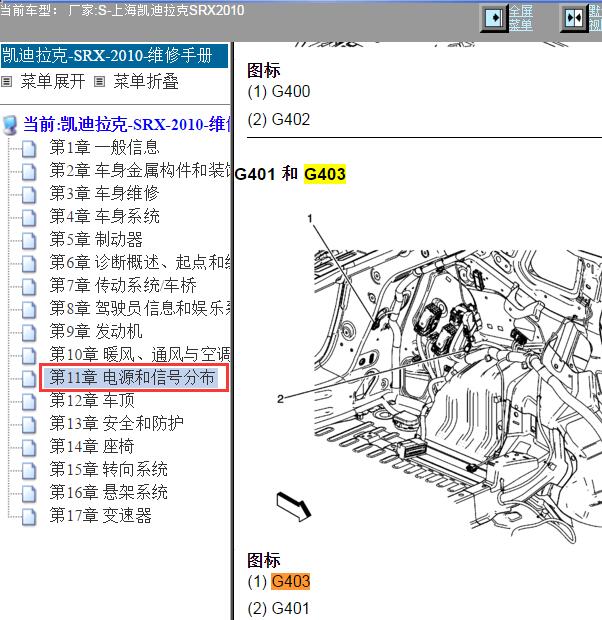The width and height of the screenshot is (602, 620).
Task: Click page icon of 第13章
Action: 29,424
